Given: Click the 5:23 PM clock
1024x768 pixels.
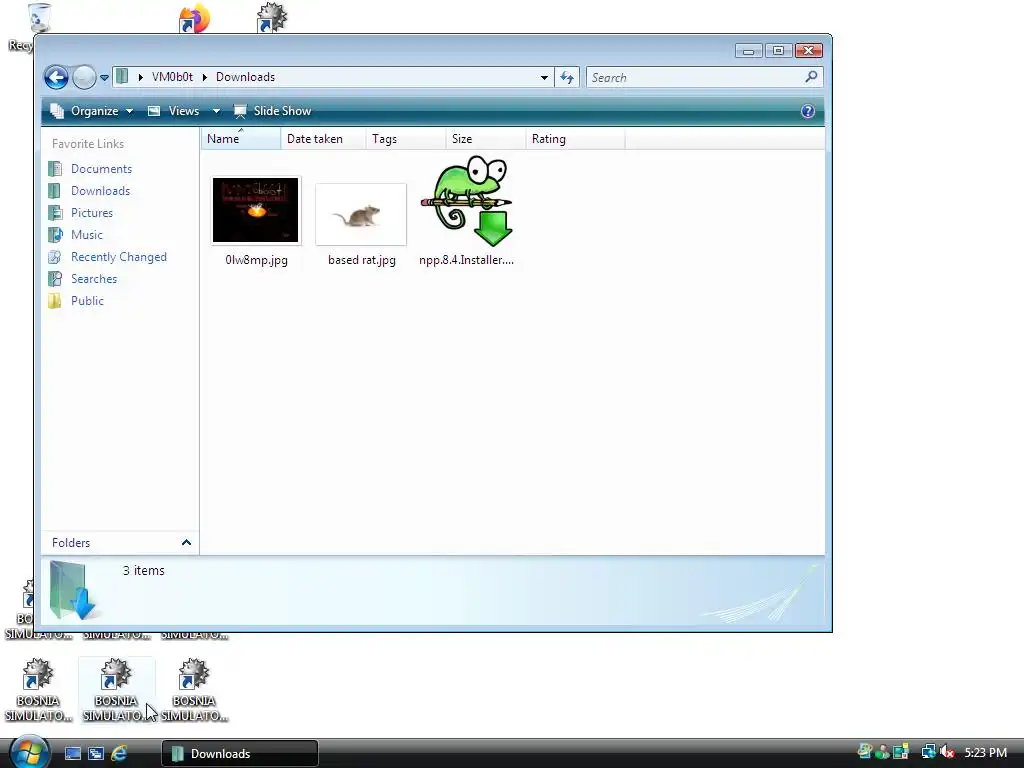Looking at the screenshot, I should coord(985,752).
